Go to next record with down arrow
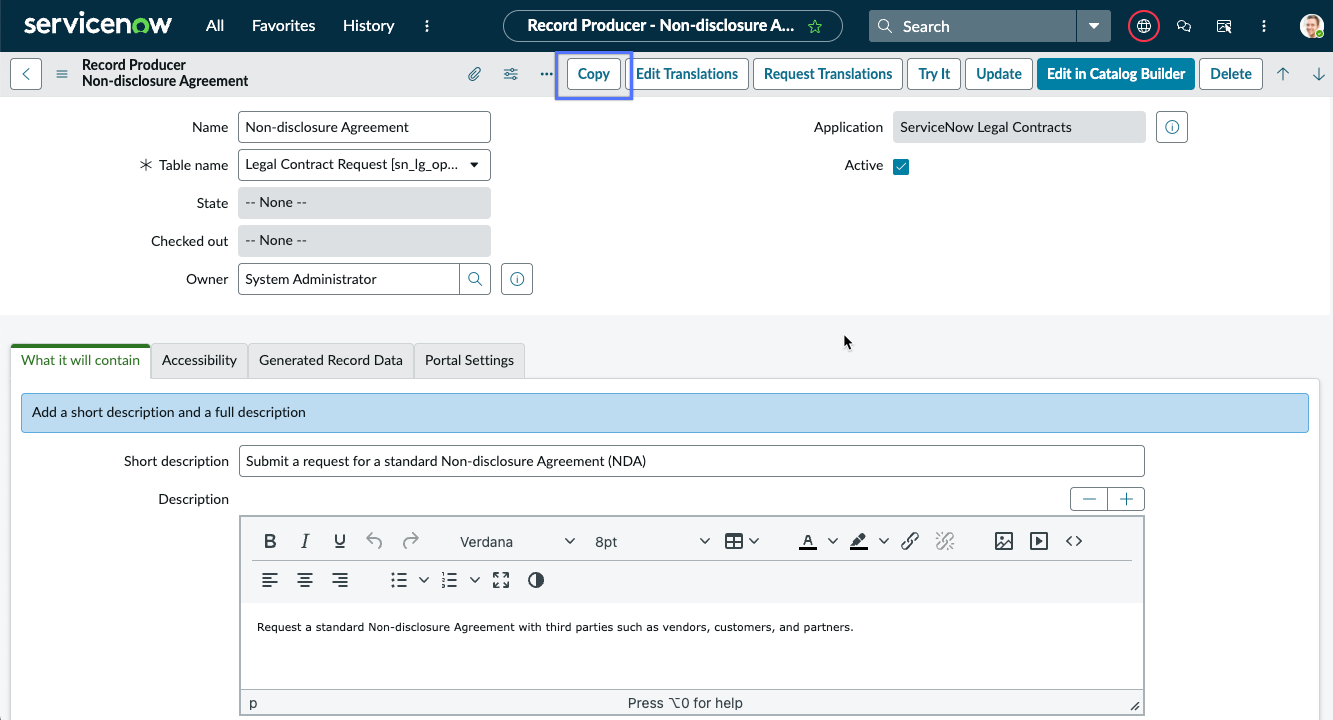This screenshot has height=720, width=1333. pos(1319,74)
